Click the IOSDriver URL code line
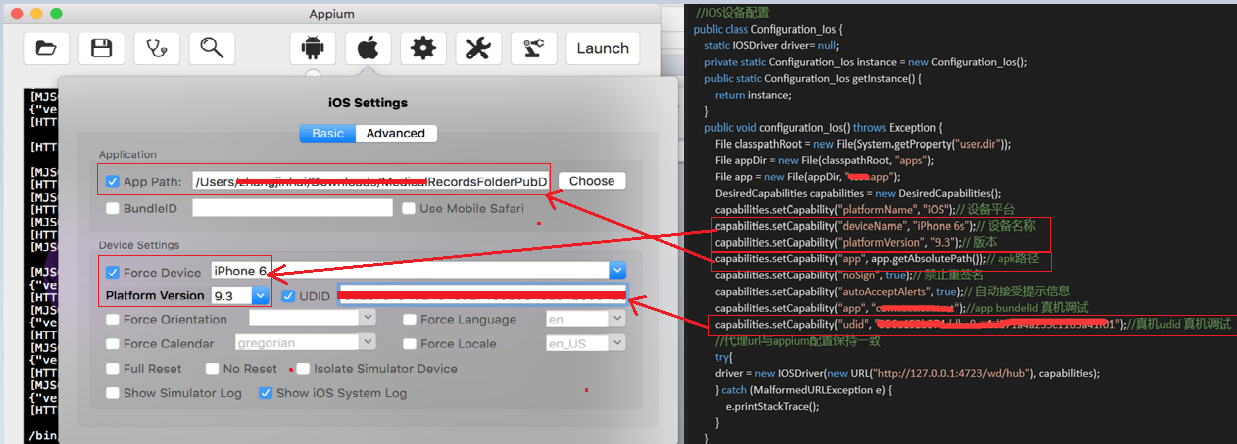The width and height of the screenshot is (1237, 444). tap(908, 373)
